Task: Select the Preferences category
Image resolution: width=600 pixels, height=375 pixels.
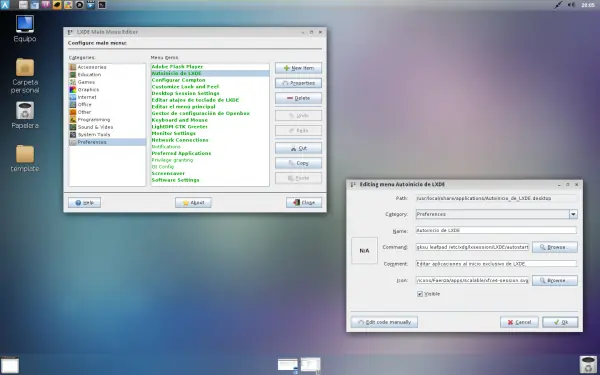Action: [x=107, y=142]
